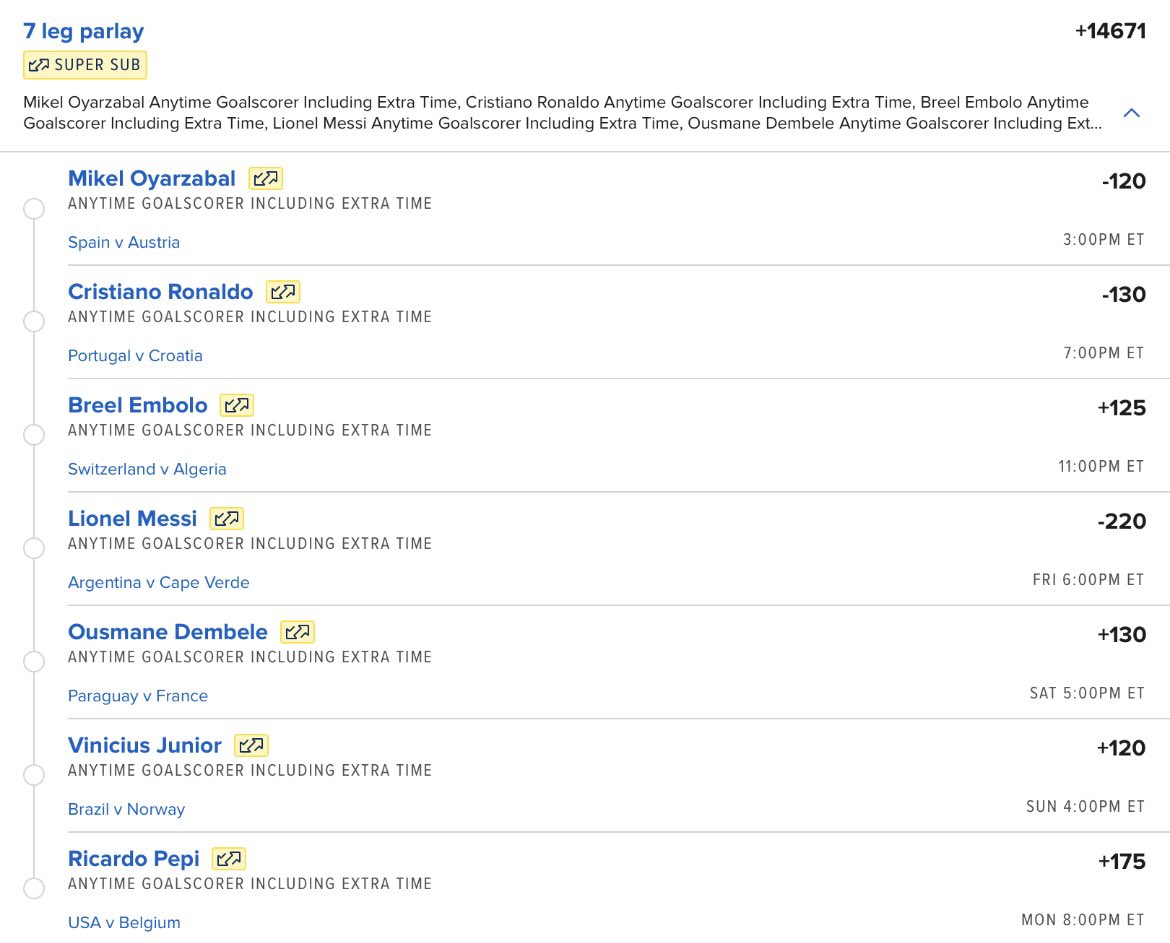Click the Super Sub icon beside Ricardo Pepi
This screenshot has width=1170, height=943.
click(229, 859)
